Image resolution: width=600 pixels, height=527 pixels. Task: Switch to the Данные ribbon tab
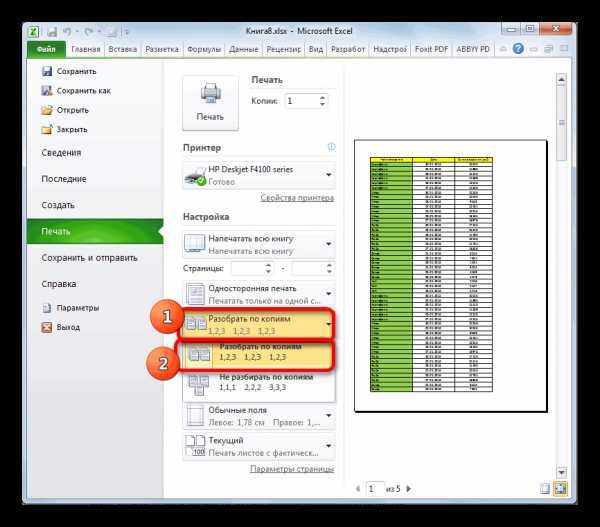tap(243, 49)
